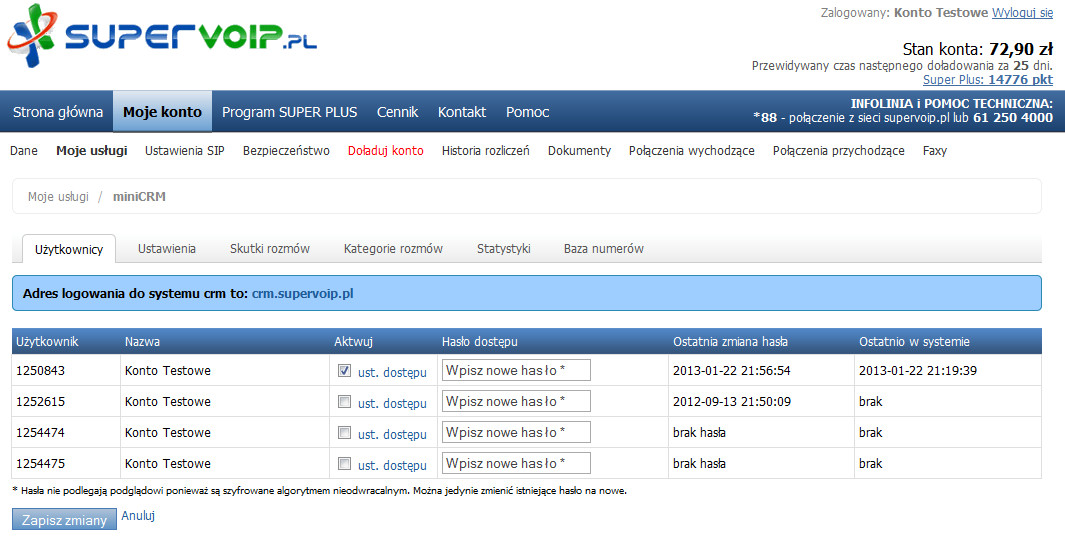The width and height of the screenshot is (1065, 543).
Task: Switch to Skutki rozmów tab
Action: [270, 249]
